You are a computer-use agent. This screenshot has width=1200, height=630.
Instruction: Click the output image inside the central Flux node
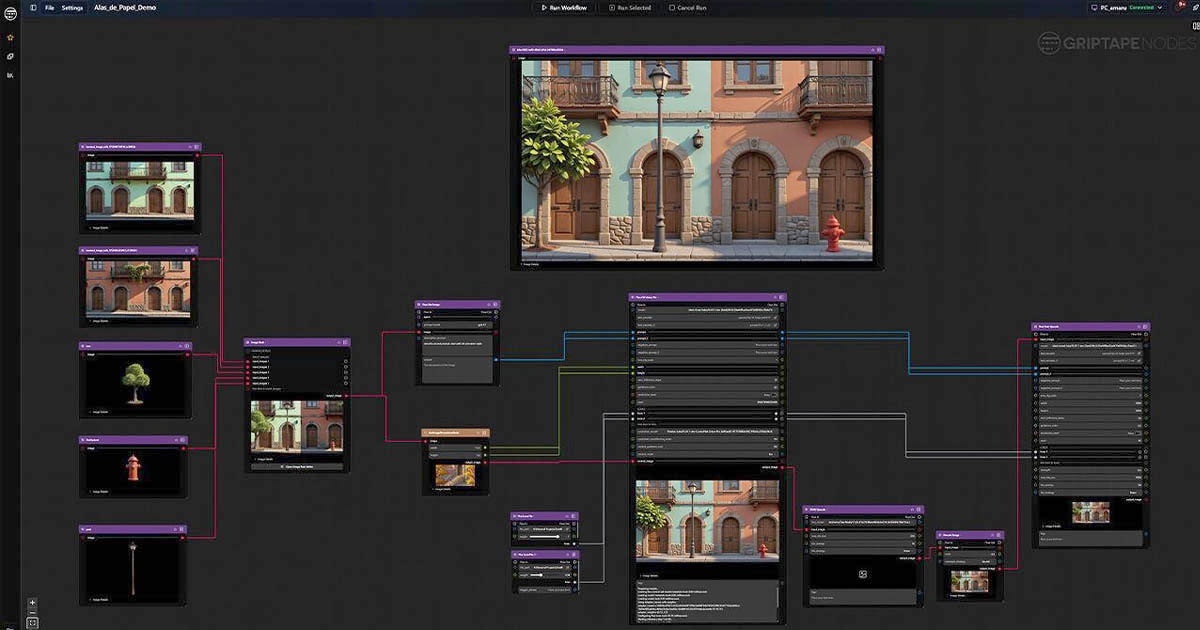pyautogui.click(x=709, y=520)
